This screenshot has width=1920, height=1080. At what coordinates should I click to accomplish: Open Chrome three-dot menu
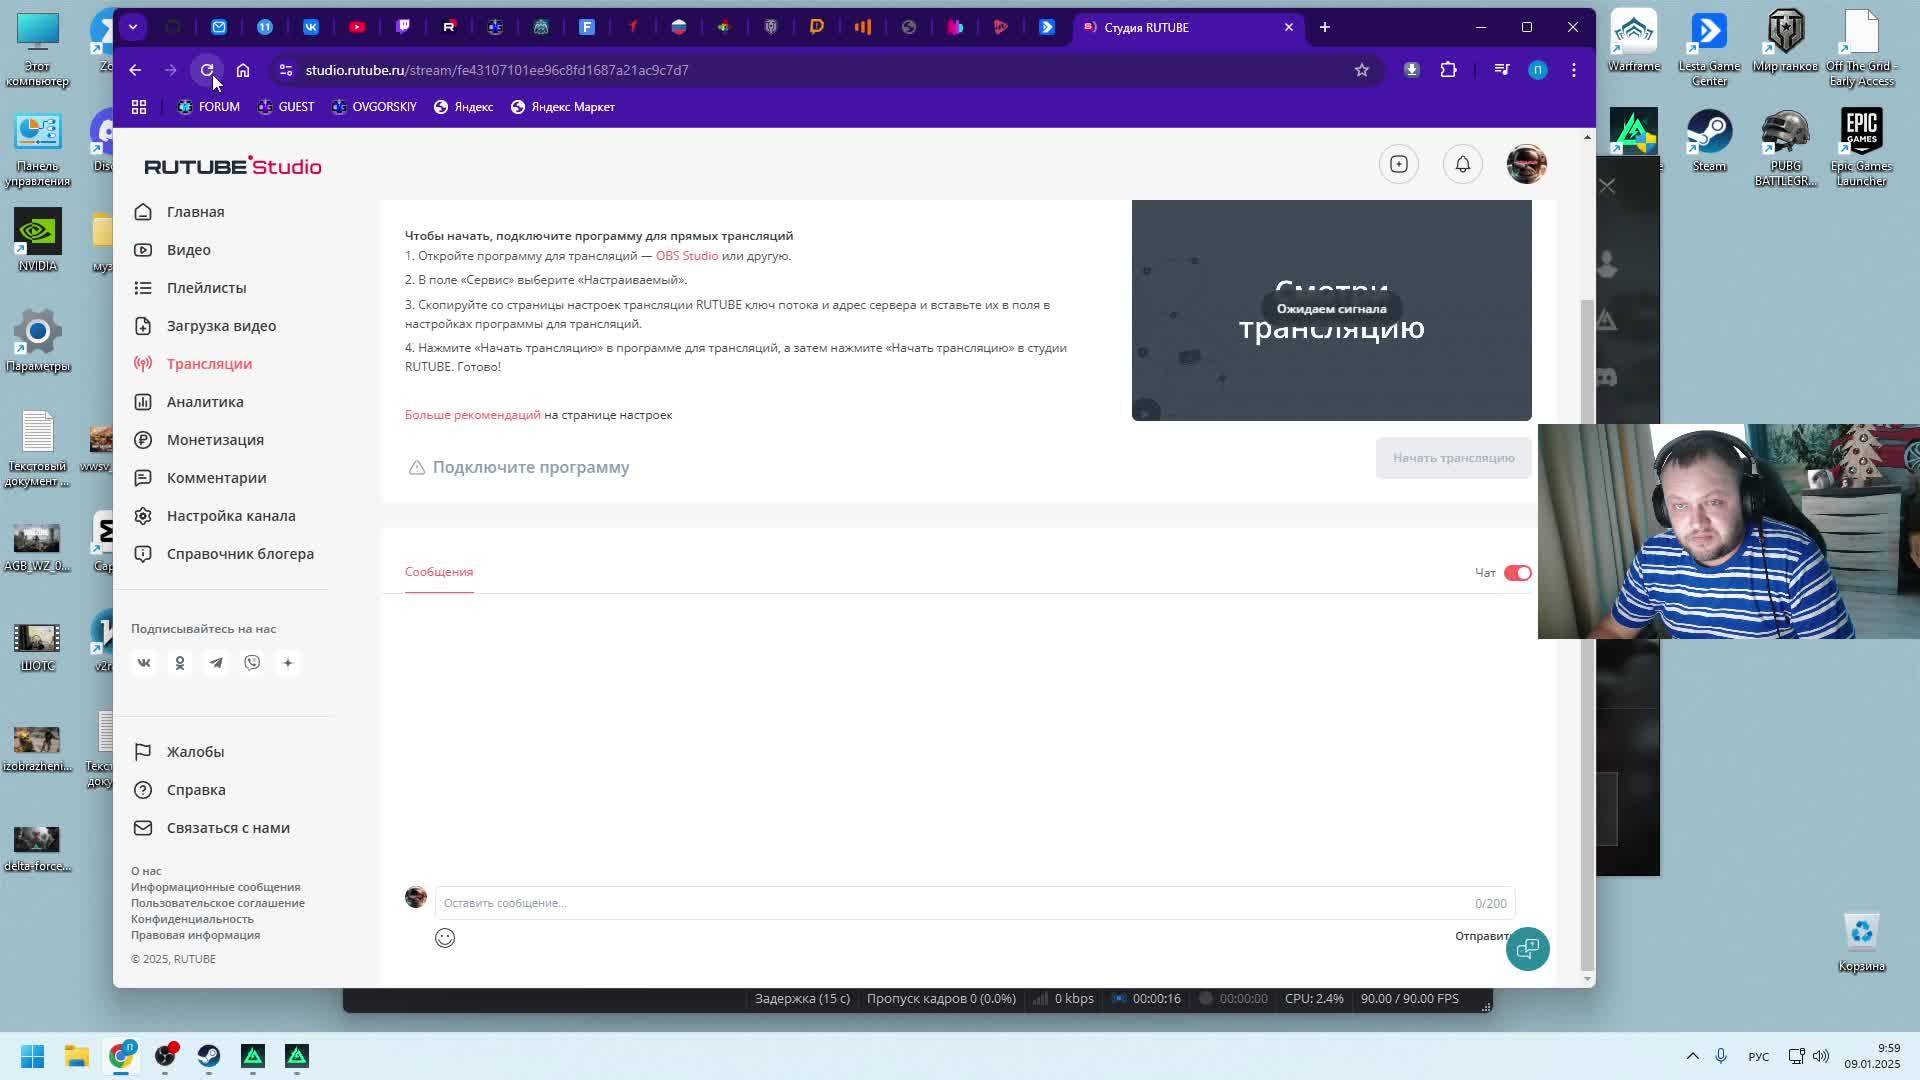1573,70
